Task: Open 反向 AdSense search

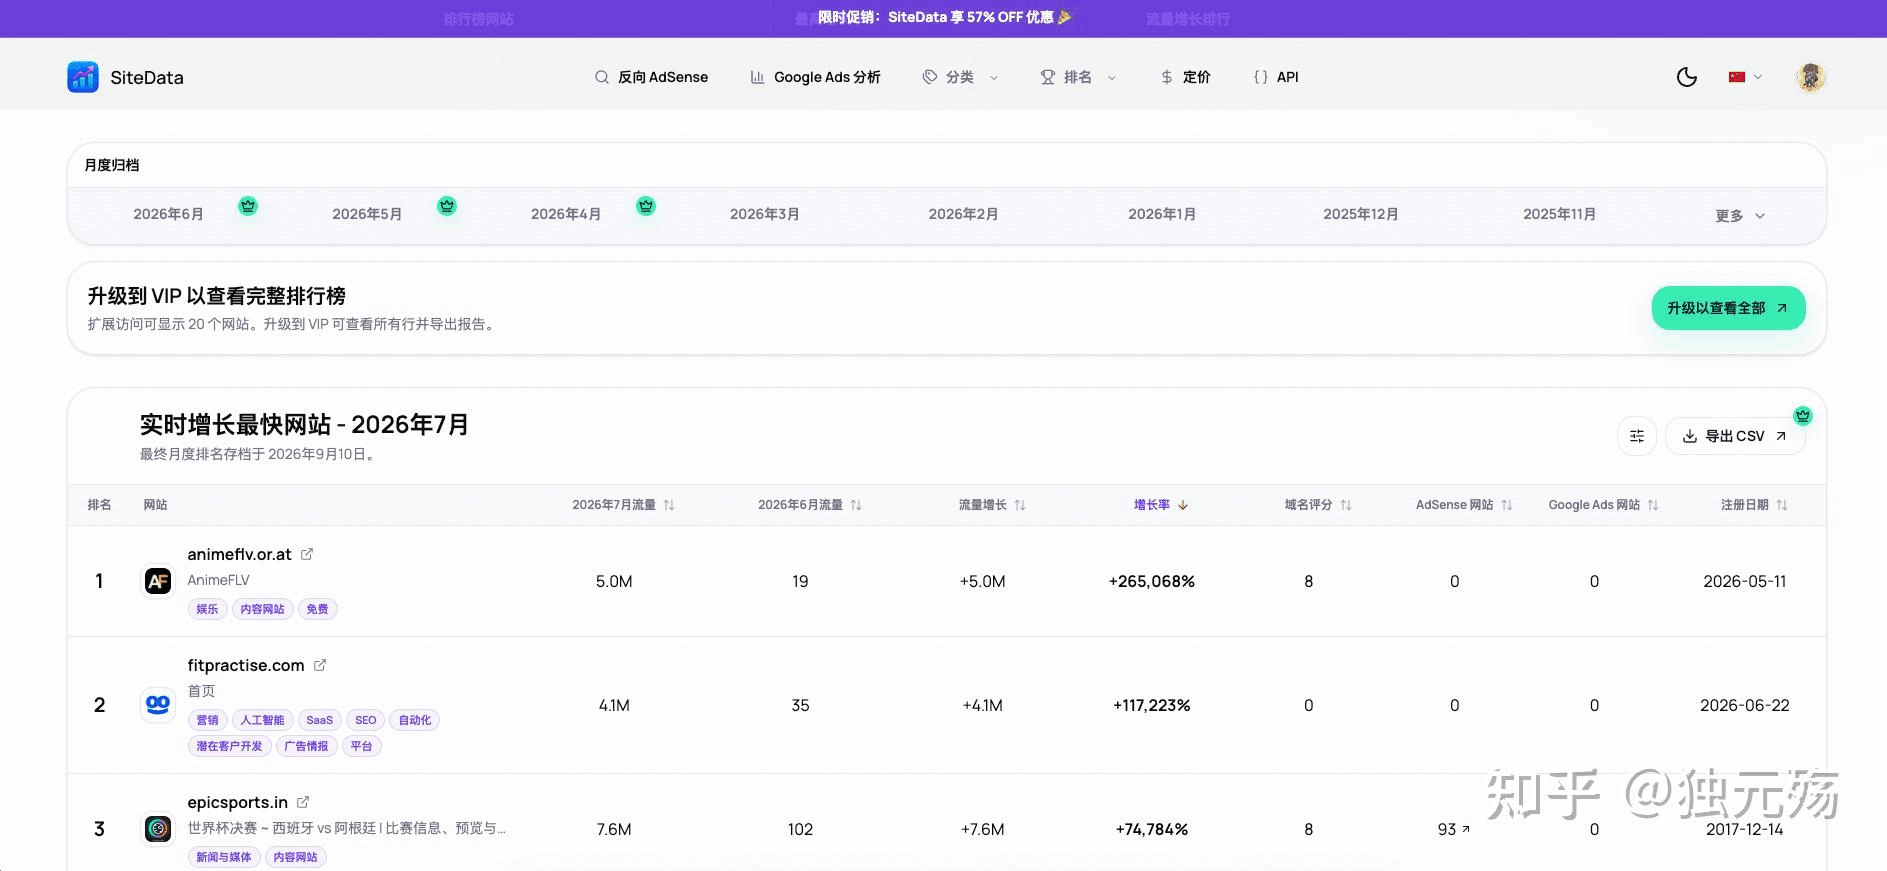Action: tap(651, 77)
